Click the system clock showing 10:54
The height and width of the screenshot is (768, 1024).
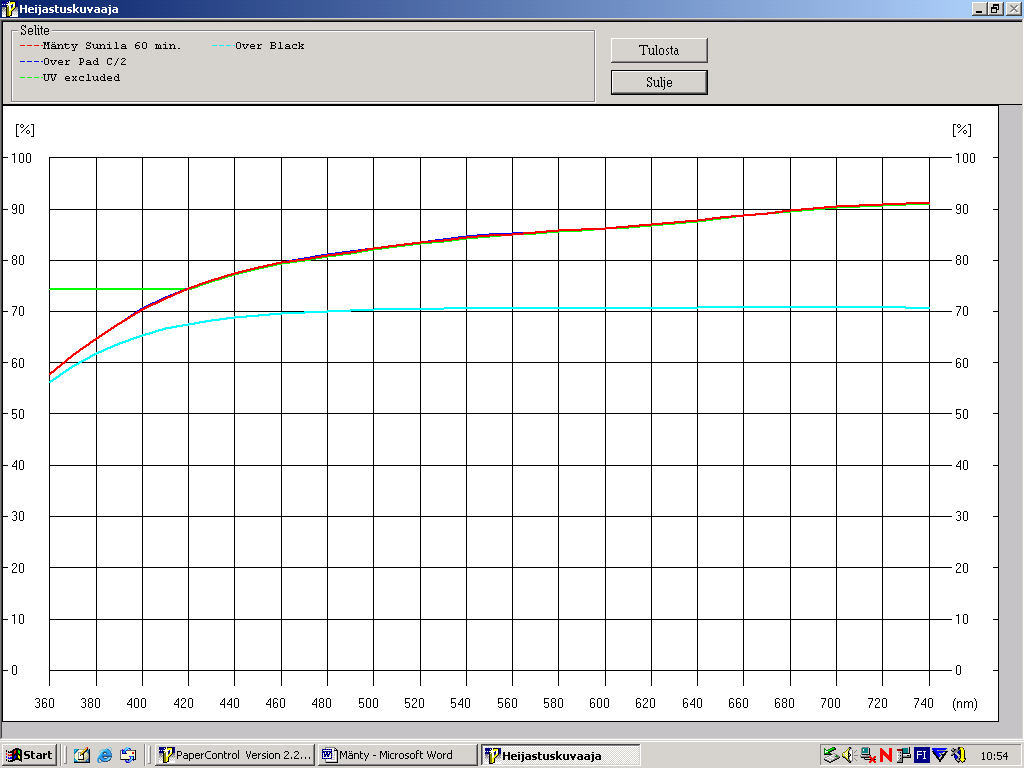point(994,756)
